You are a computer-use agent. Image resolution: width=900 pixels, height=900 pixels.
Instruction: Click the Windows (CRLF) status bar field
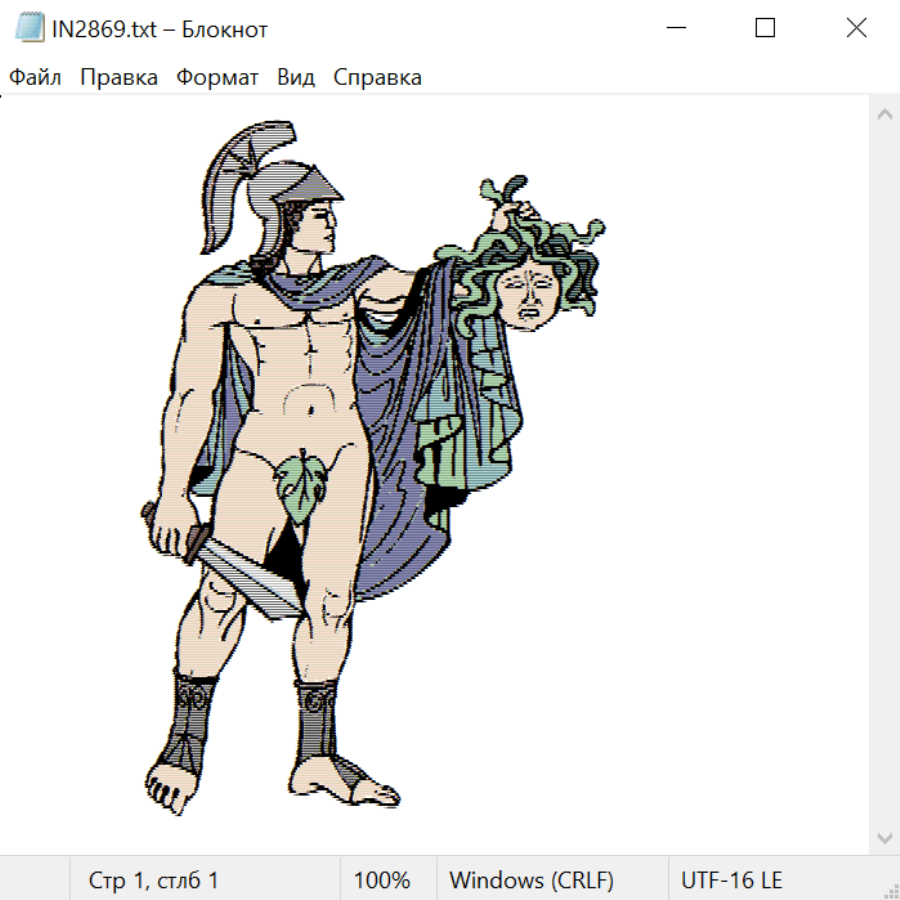click(531, 881)
